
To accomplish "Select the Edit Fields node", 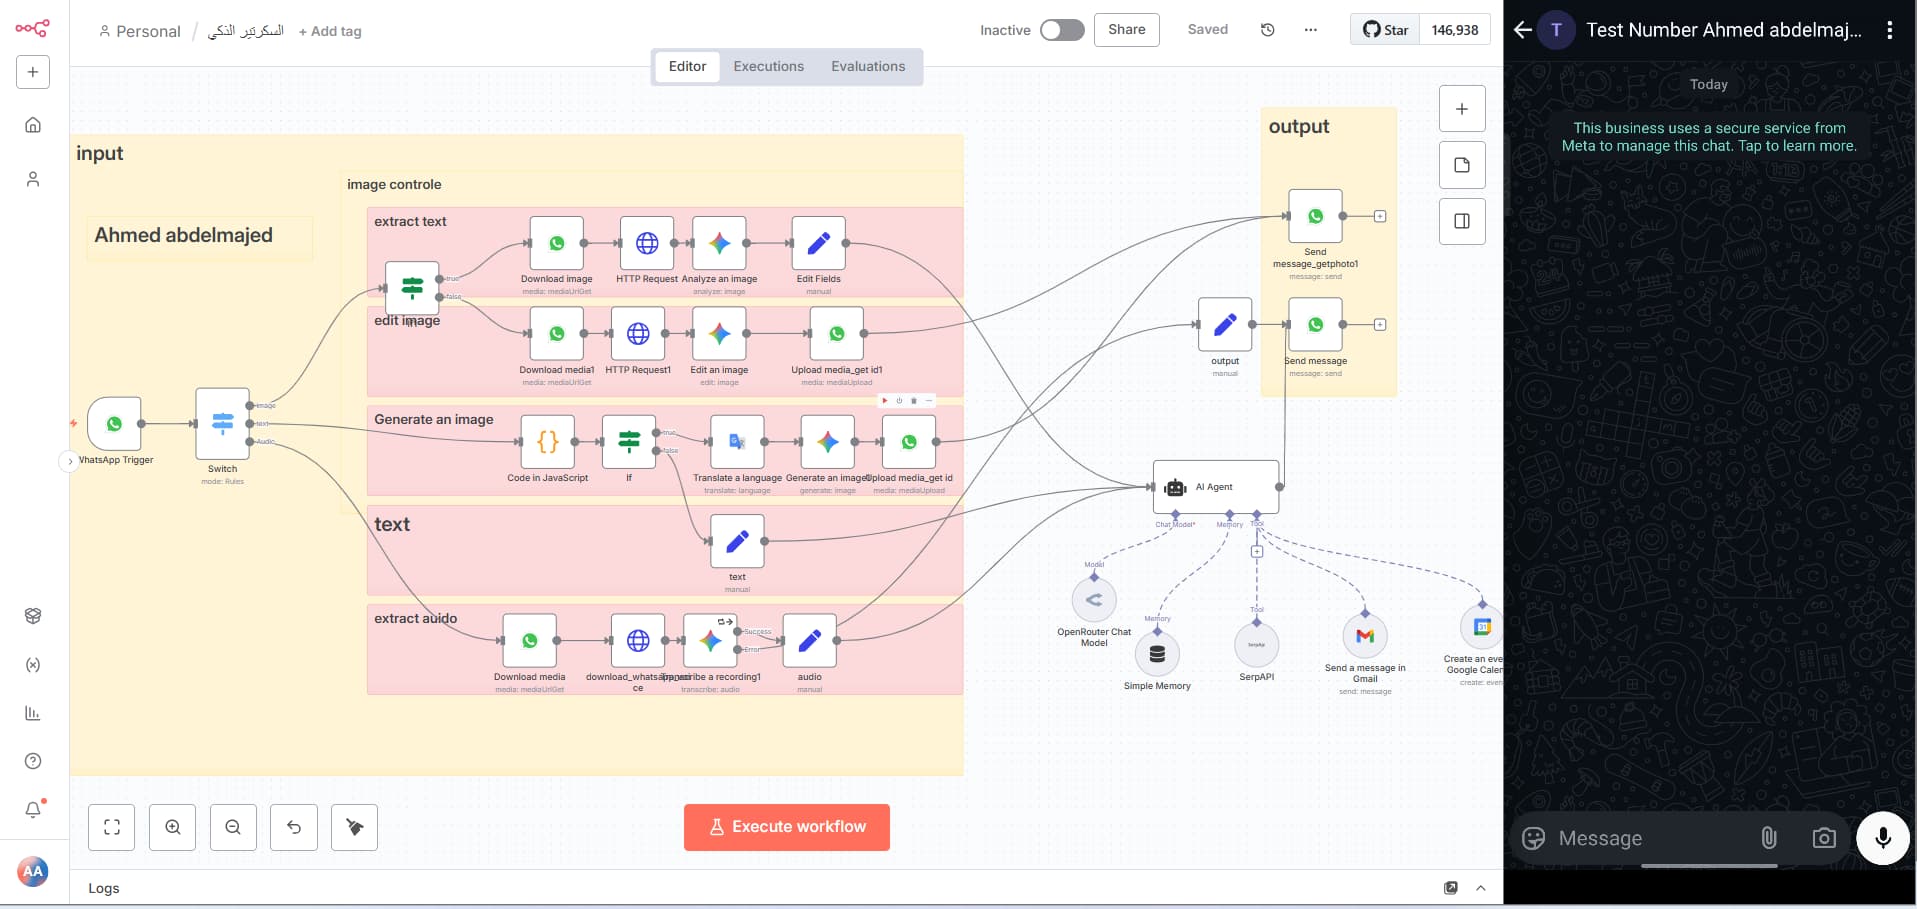I will 818,243.
